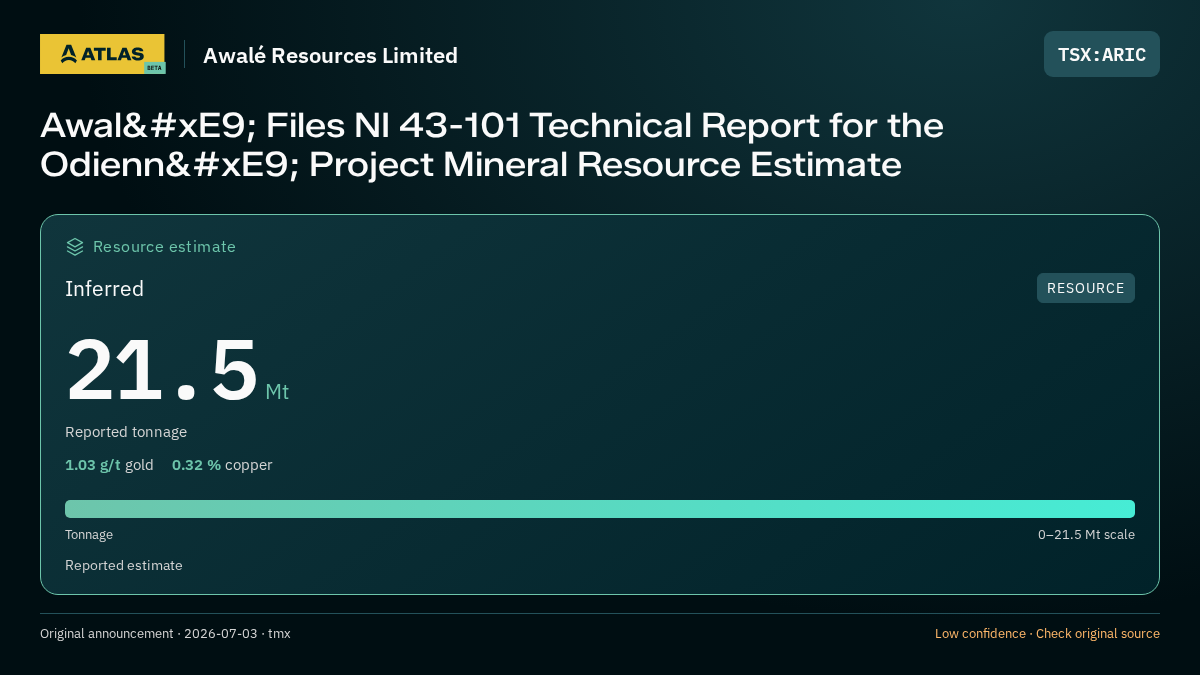This screenshot has height=675, width=1200.
Task: Click the tonnage progress bar
Action: tap(600, 509)
